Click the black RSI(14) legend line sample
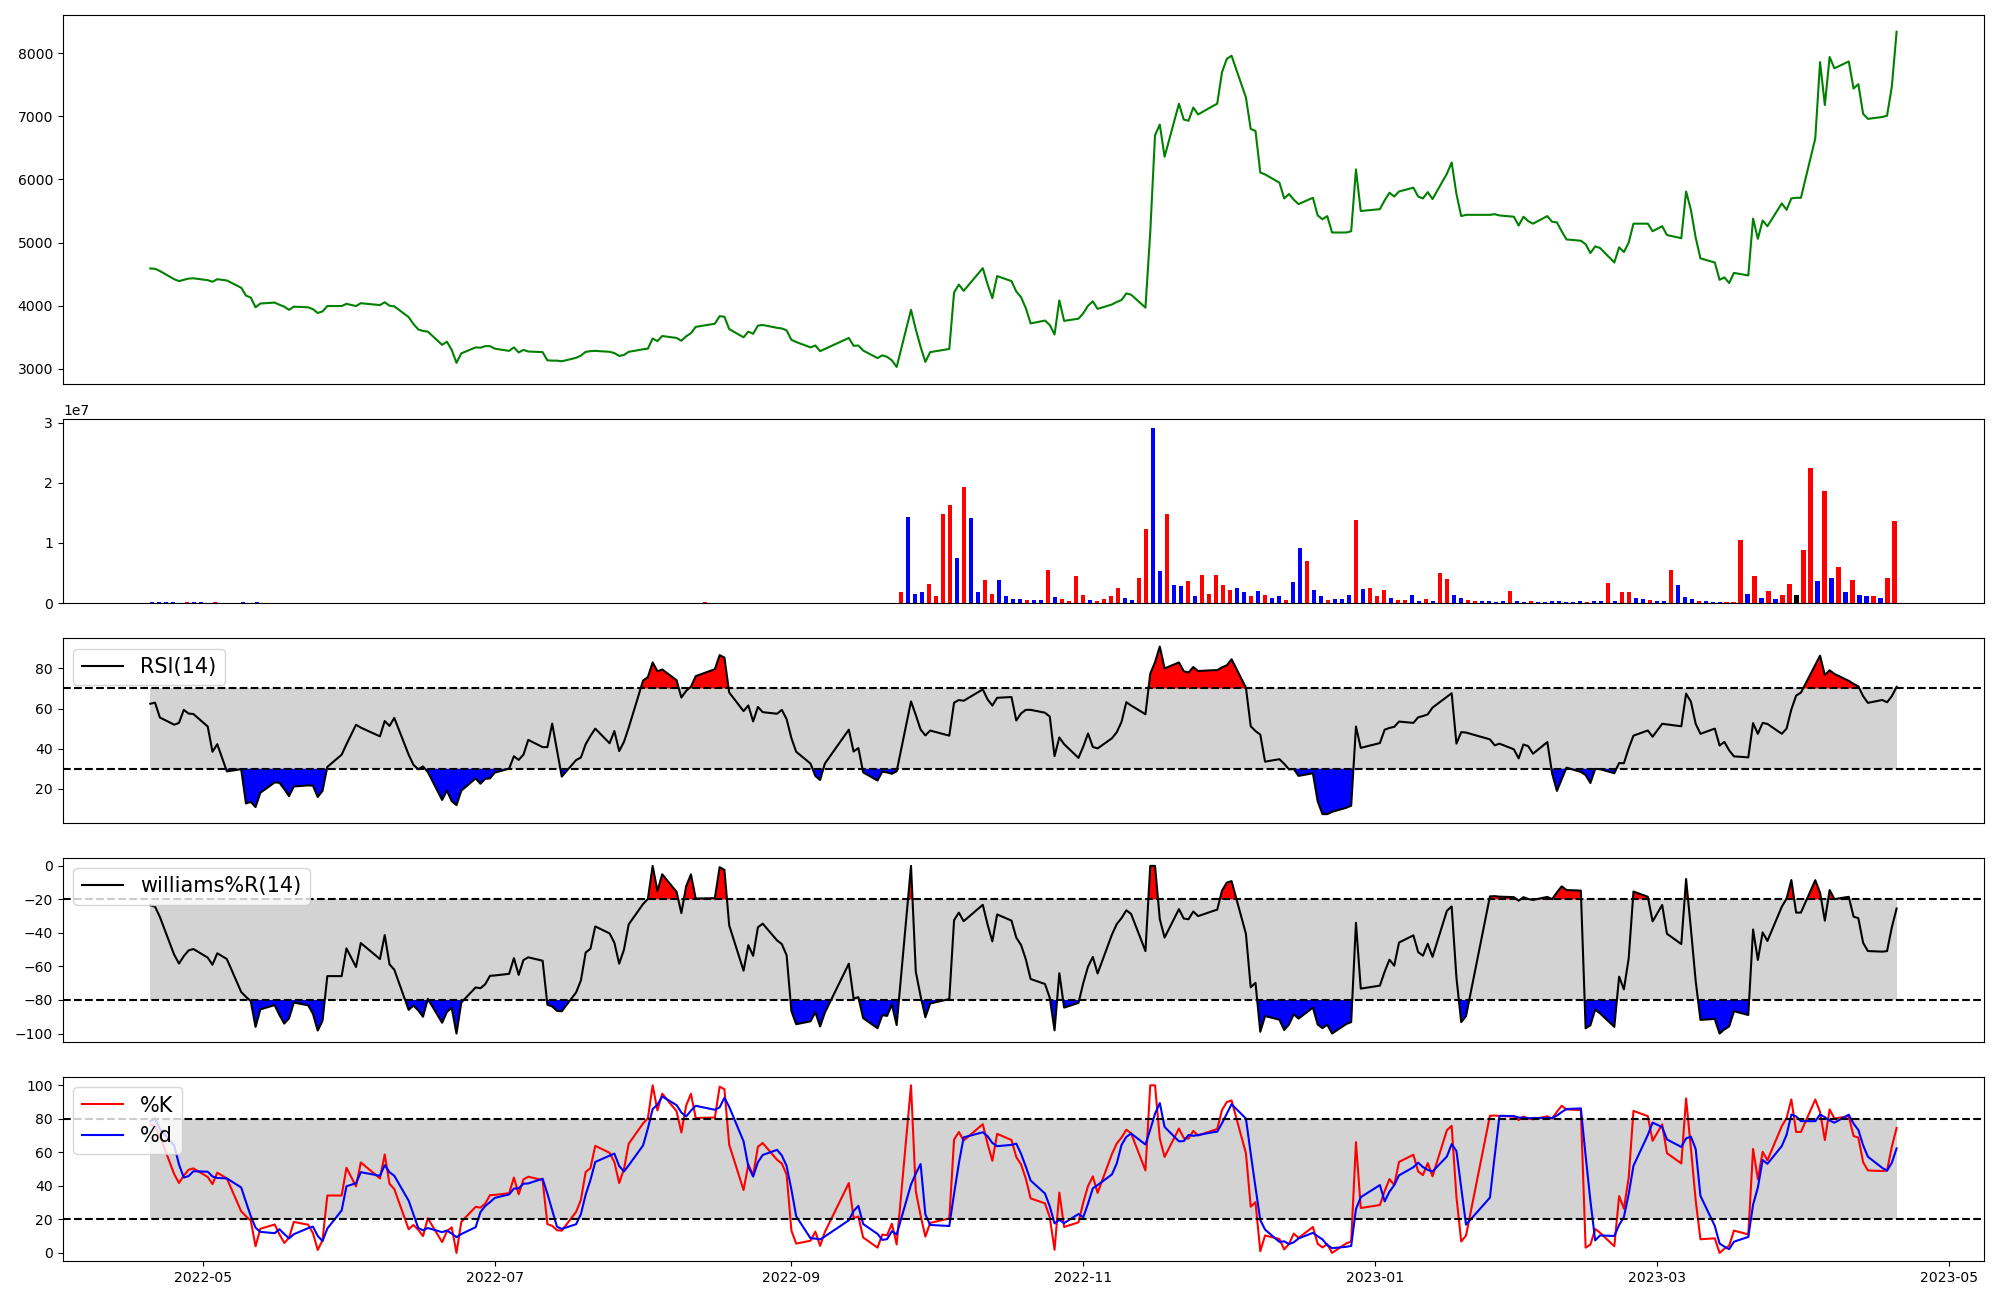2000x1300 pixels. pyautogui.click(x=102, y=666)
